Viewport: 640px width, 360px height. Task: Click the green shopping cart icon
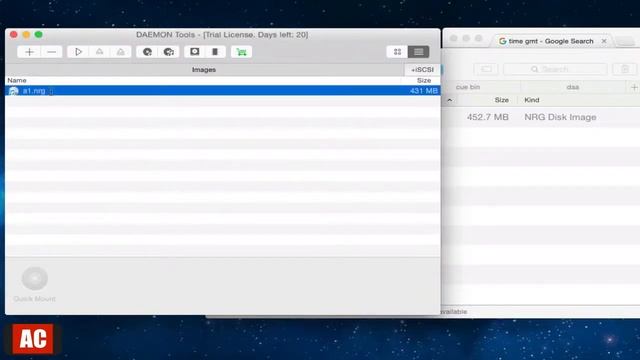pyautogui.click(x=241, y=52)
